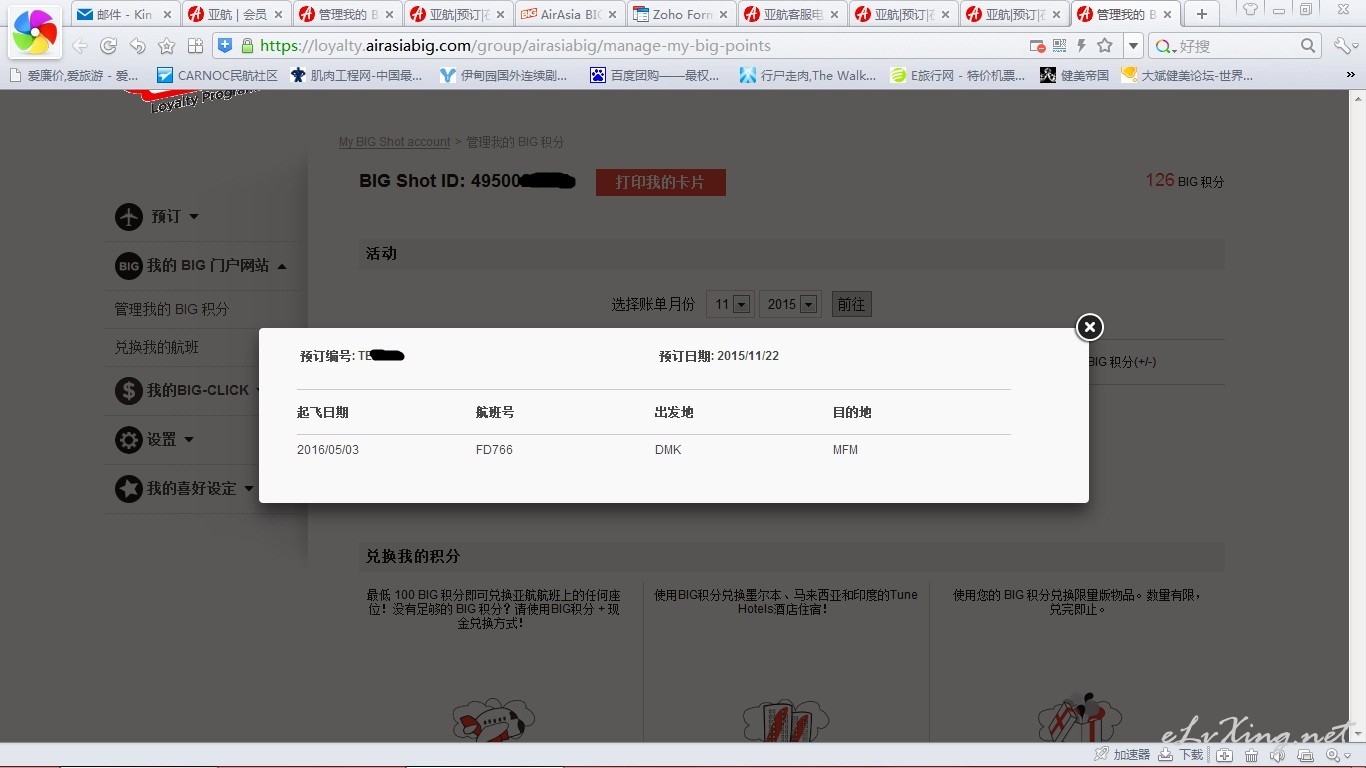
Task: Go back using browser back arrow
Action: point(80,46)
